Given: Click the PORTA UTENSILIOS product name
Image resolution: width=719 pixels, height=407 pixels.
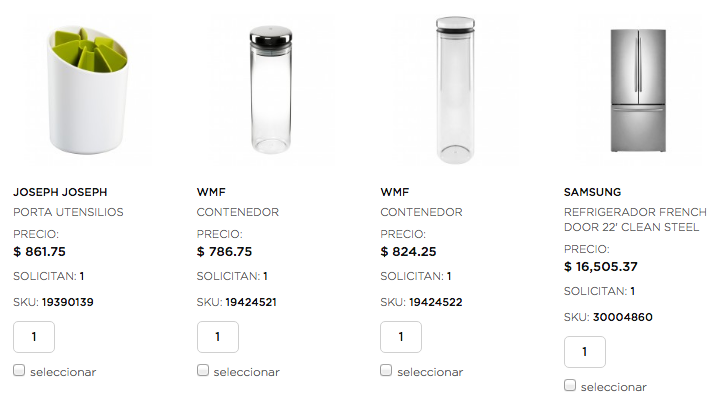Looking at the screenshot, I should (x=68, y=212).
